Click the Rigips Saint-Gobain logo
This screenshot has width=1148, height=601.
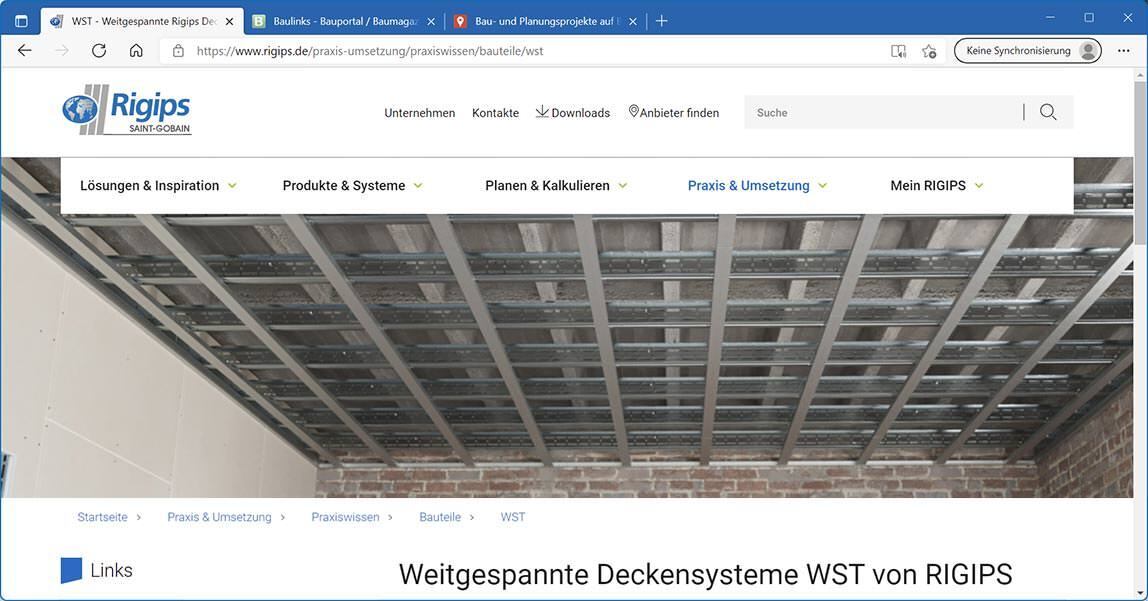tap(127, 110)
